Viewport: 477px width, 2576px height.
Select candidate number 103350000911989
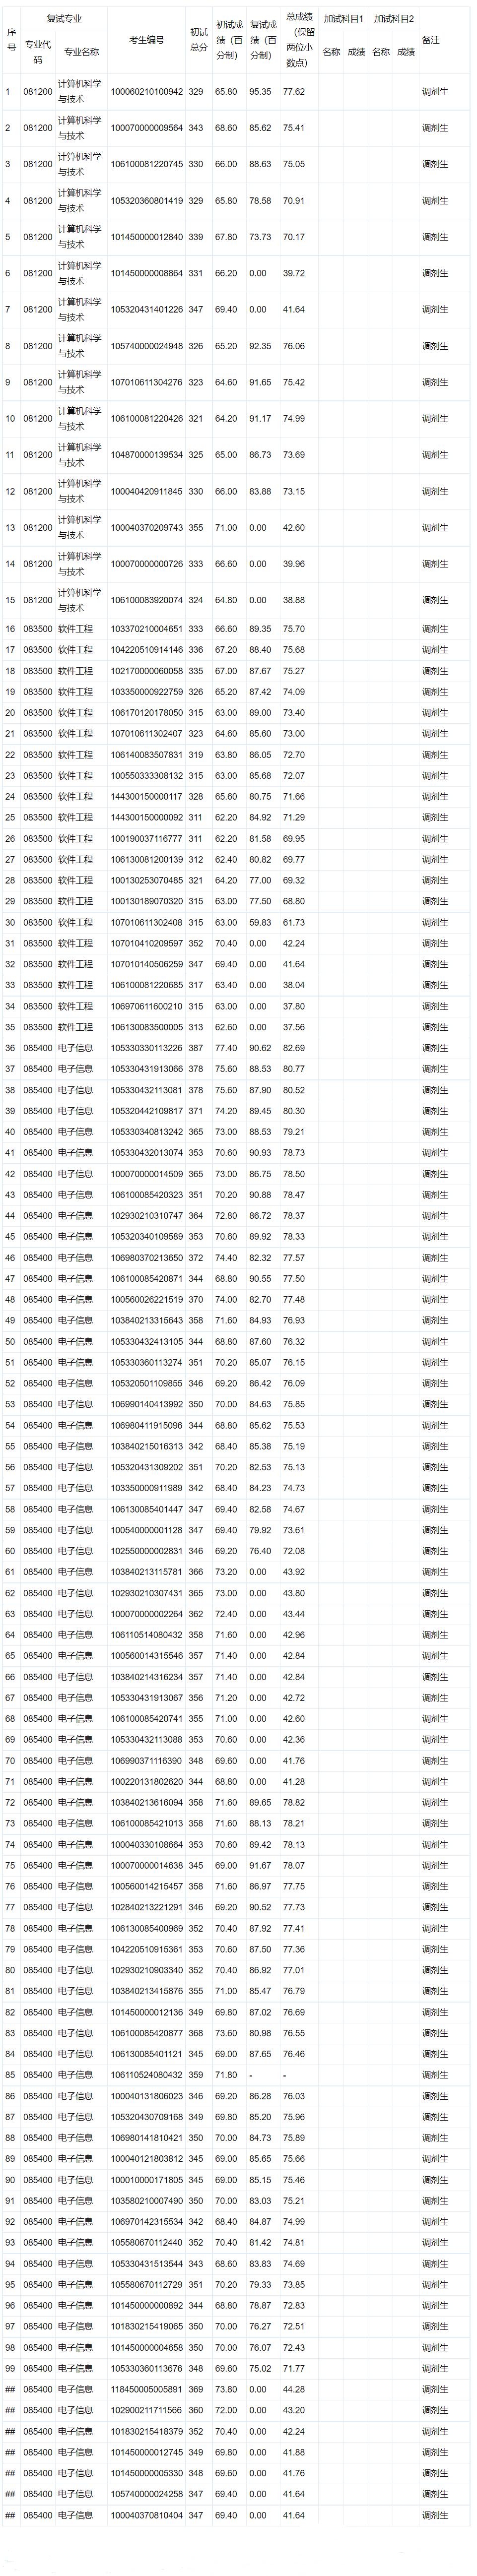[146, 1488]
